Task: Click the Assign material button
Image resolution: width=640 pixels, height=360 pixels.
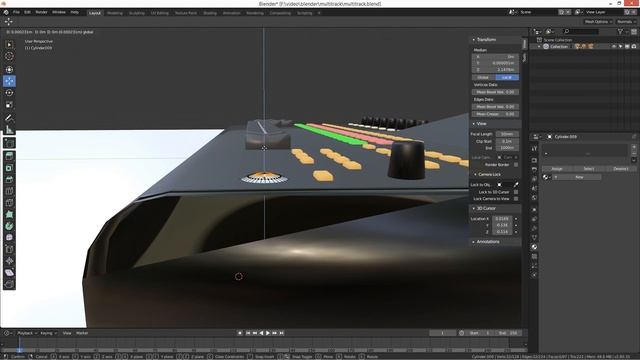Action: click(x=557, y=169)
